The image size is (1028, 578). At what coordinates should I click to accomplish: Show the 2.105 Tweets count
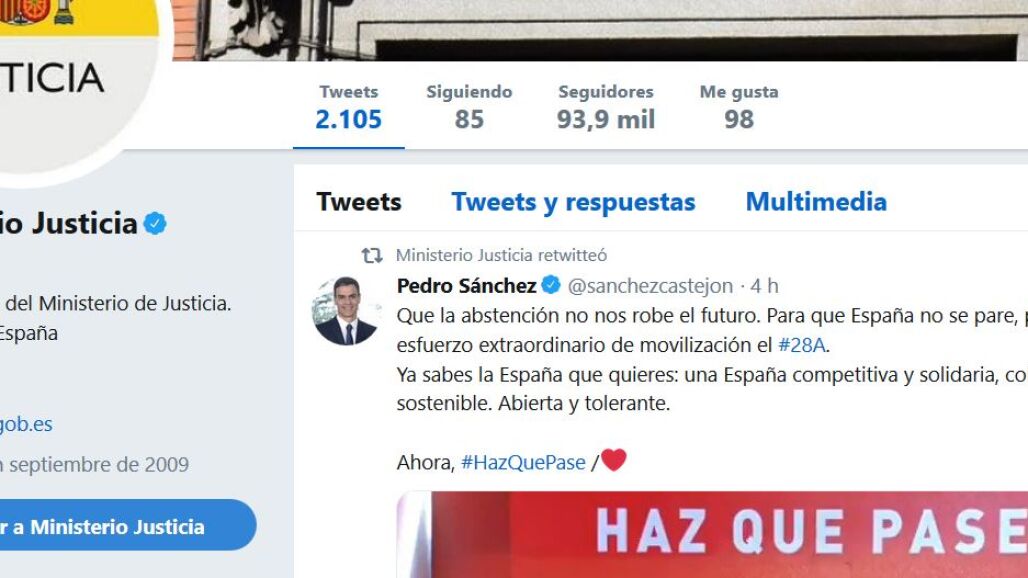[349, 107]
